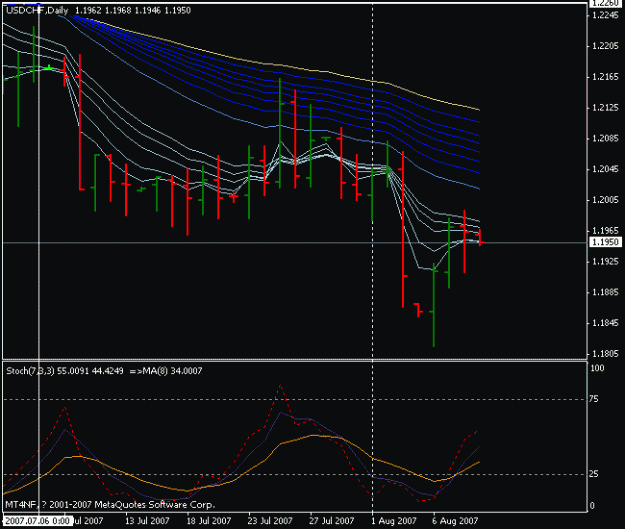
Task: Click the 1 Aug 2007 date label
Action: point(394,521)
